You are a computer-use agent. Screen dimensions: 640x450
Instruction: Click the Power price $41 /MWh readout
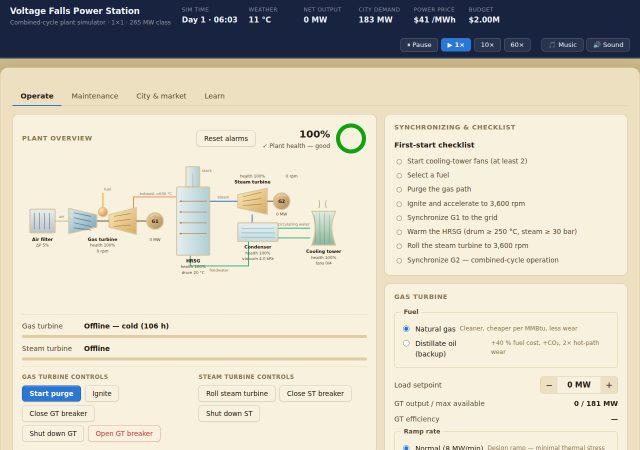point(434,16)
